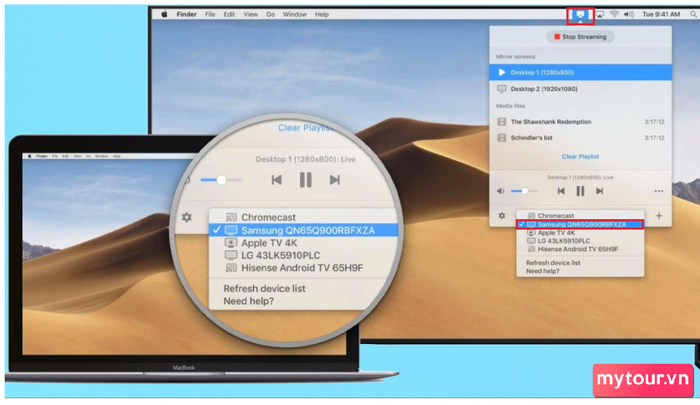Open the JustStream cast icon in the menu bar
Screen dimensions: 700x405
pyautogui.click(x=580, y=15)
